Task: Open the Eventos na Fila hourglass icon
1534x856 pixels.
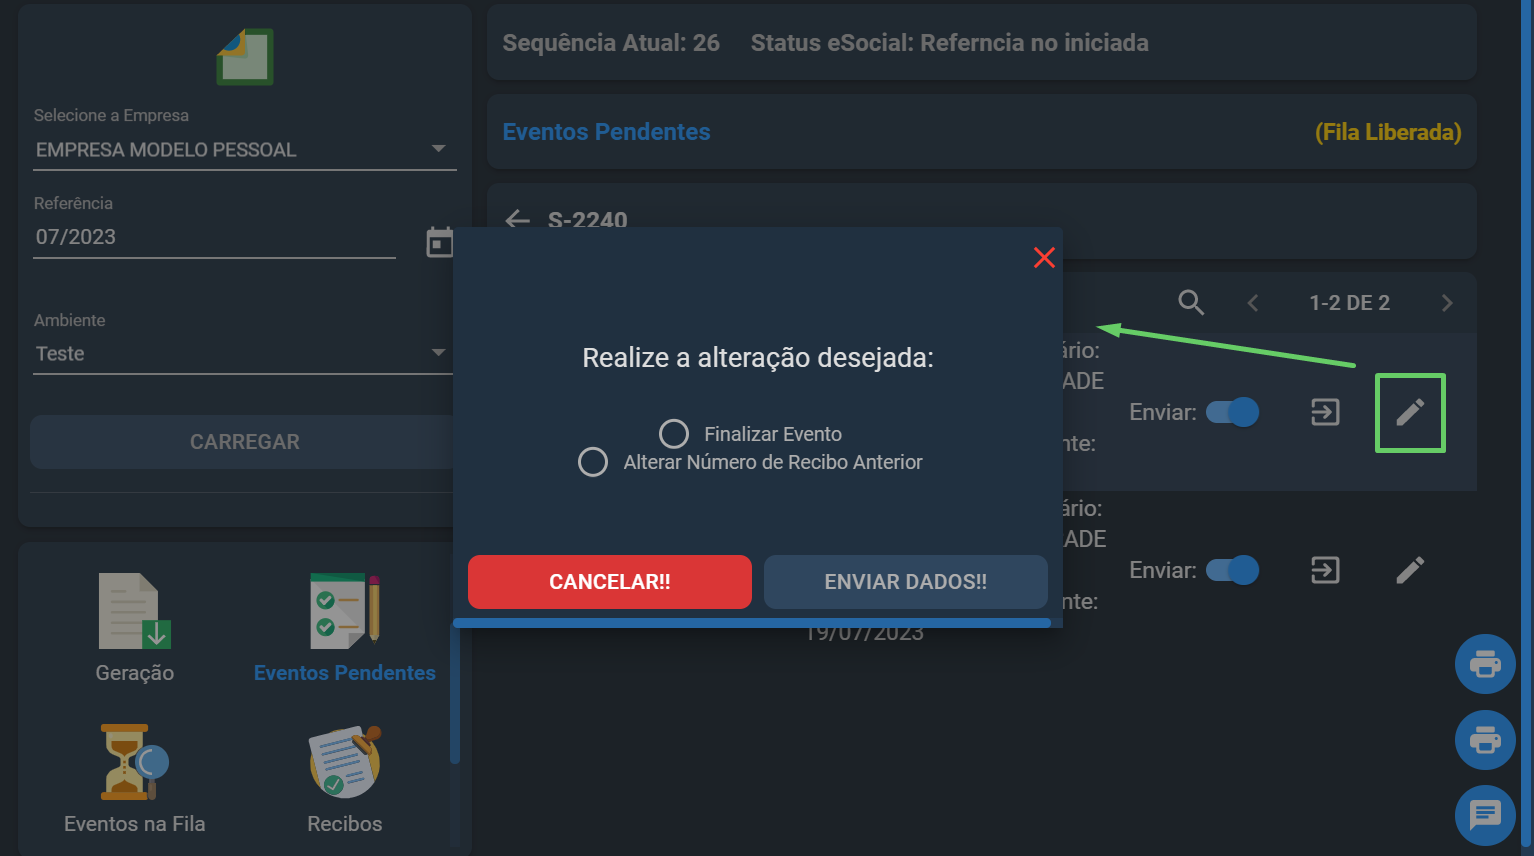Action: tap(135, 762)
